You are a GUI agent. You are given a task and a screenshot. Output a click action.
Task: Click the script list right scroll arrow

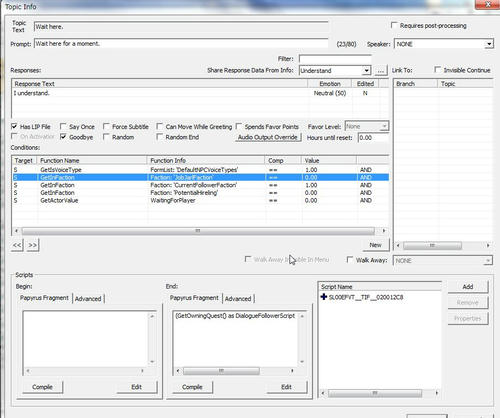pyautogui.click(x=436, y=393)
